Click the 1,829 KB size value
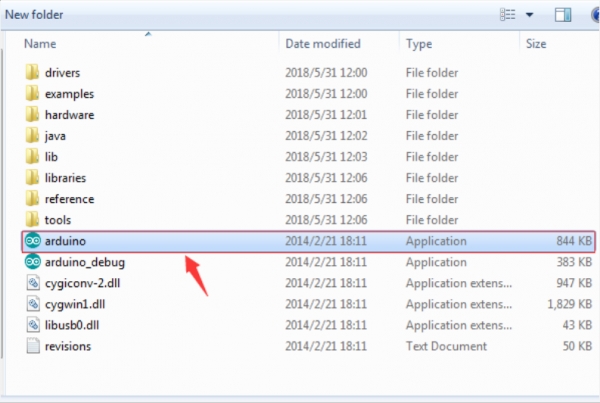 tap(569, 304)
